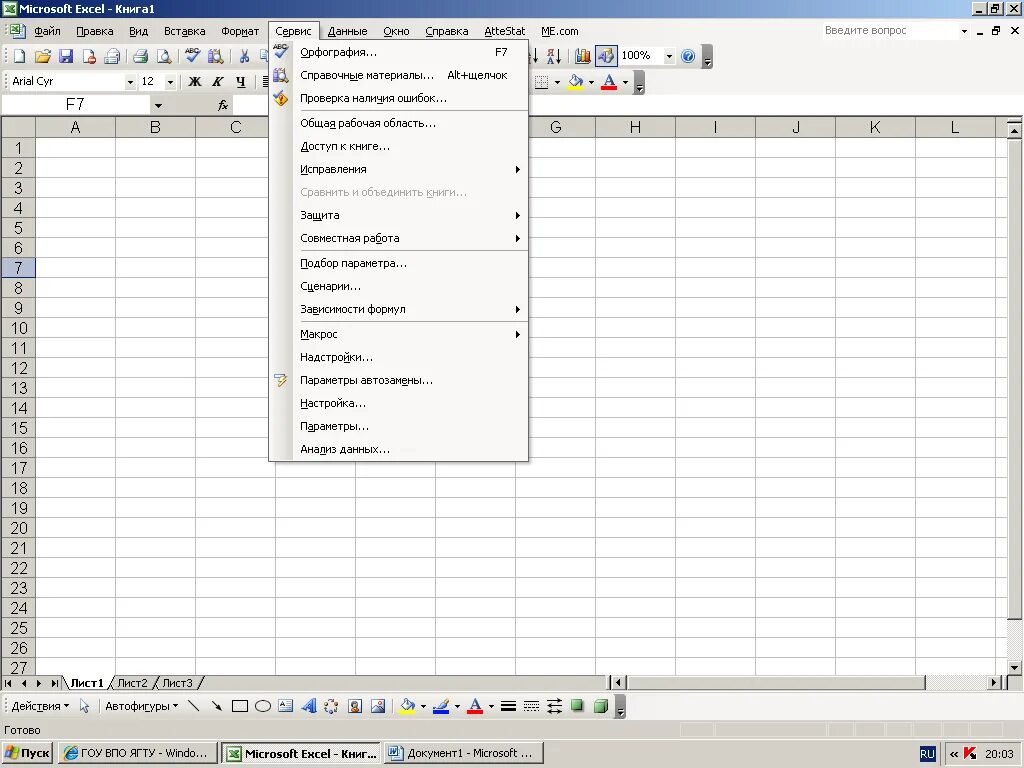The height and width of the screenshot is (768, 1024).
Task: Switch to the Лист3 sheet tab
Action: pos(178,683)
